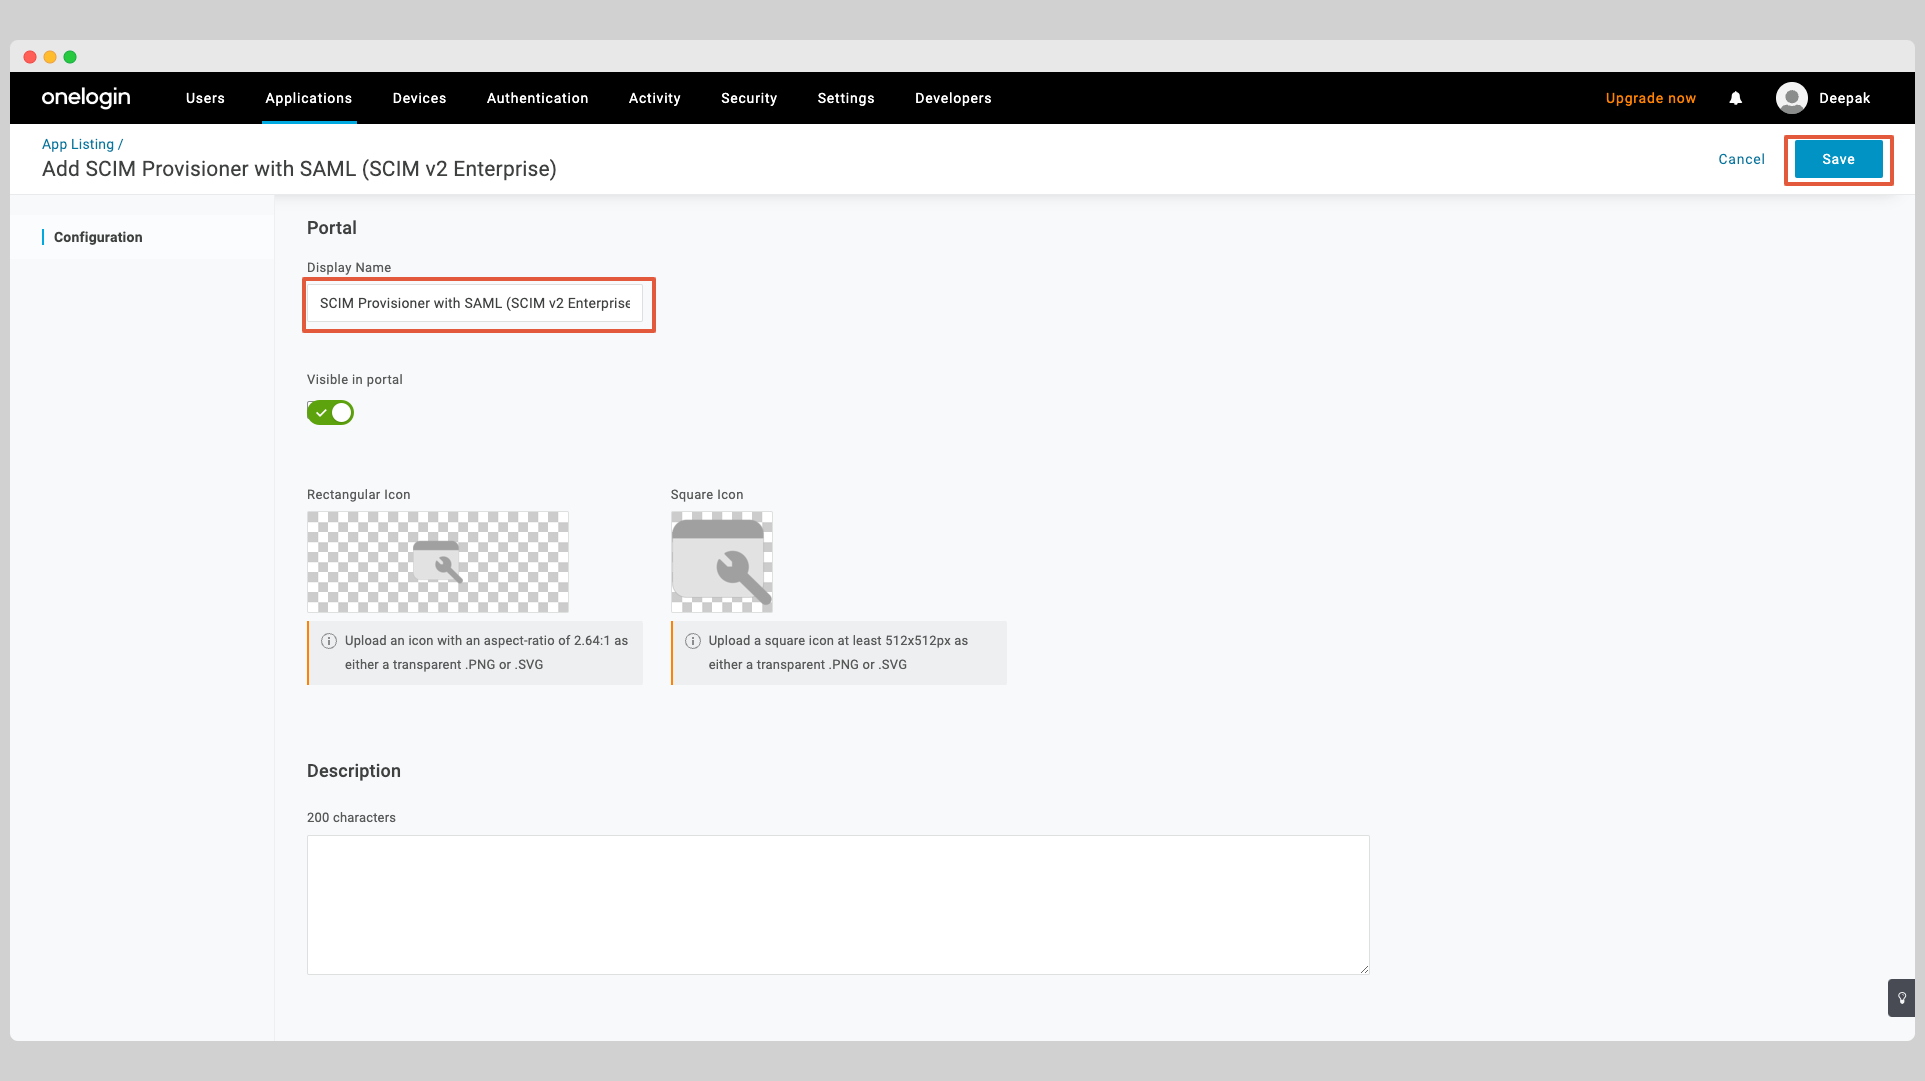Image resolution: width=1925 pixels, height=1081 pixels.
Task: Cancel the app configuration
Action: tap(1741, 158)
